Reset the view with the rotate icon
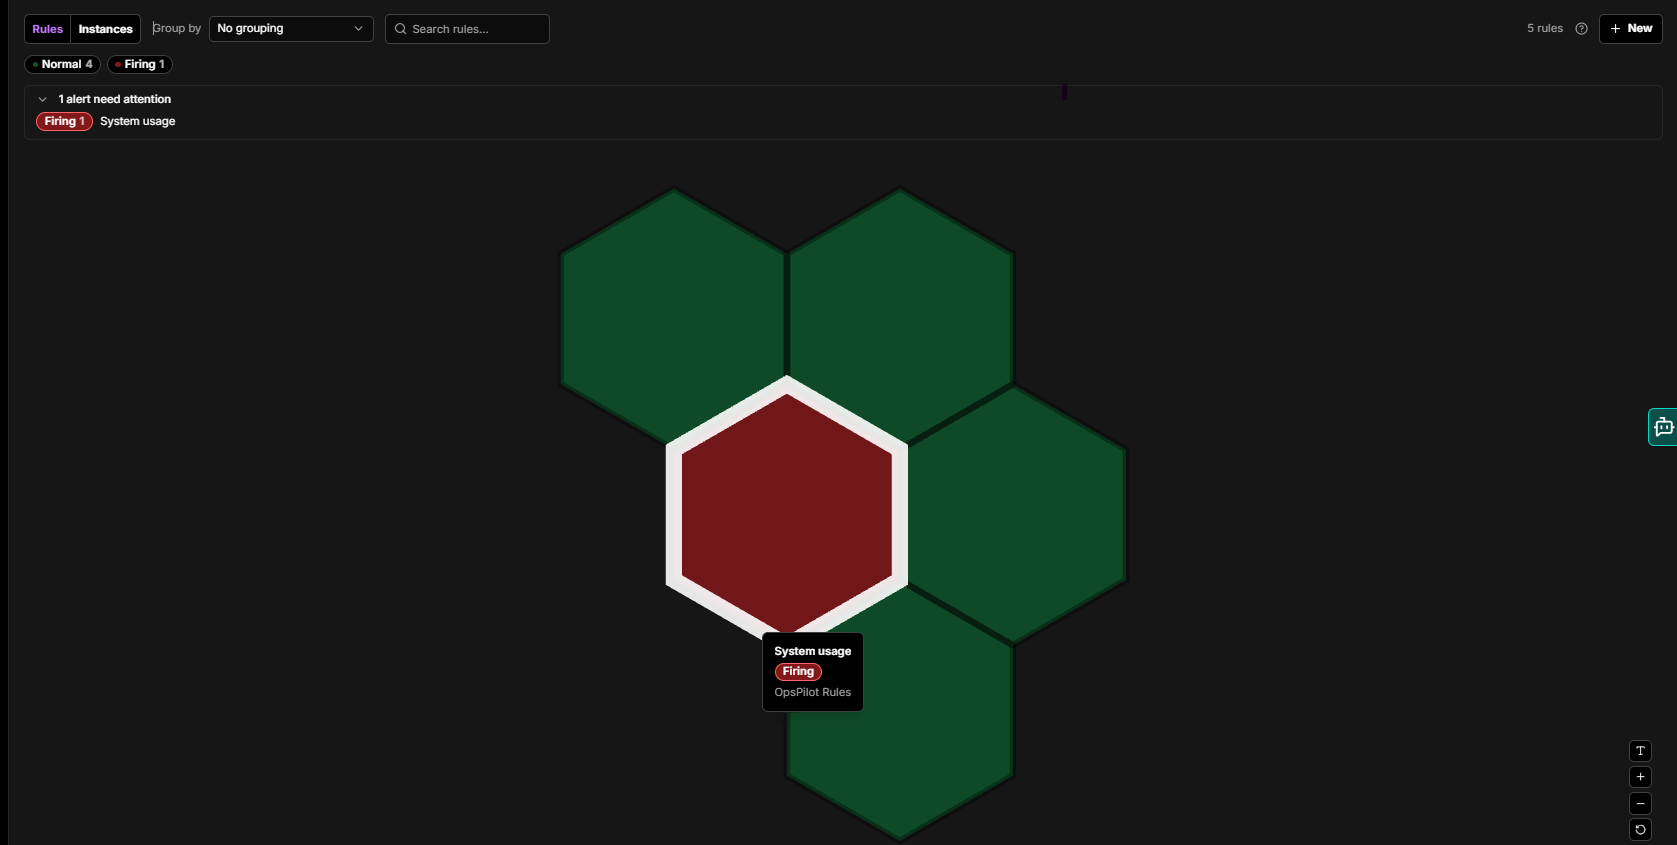The image size is (1677, 845). [1640, 829]
